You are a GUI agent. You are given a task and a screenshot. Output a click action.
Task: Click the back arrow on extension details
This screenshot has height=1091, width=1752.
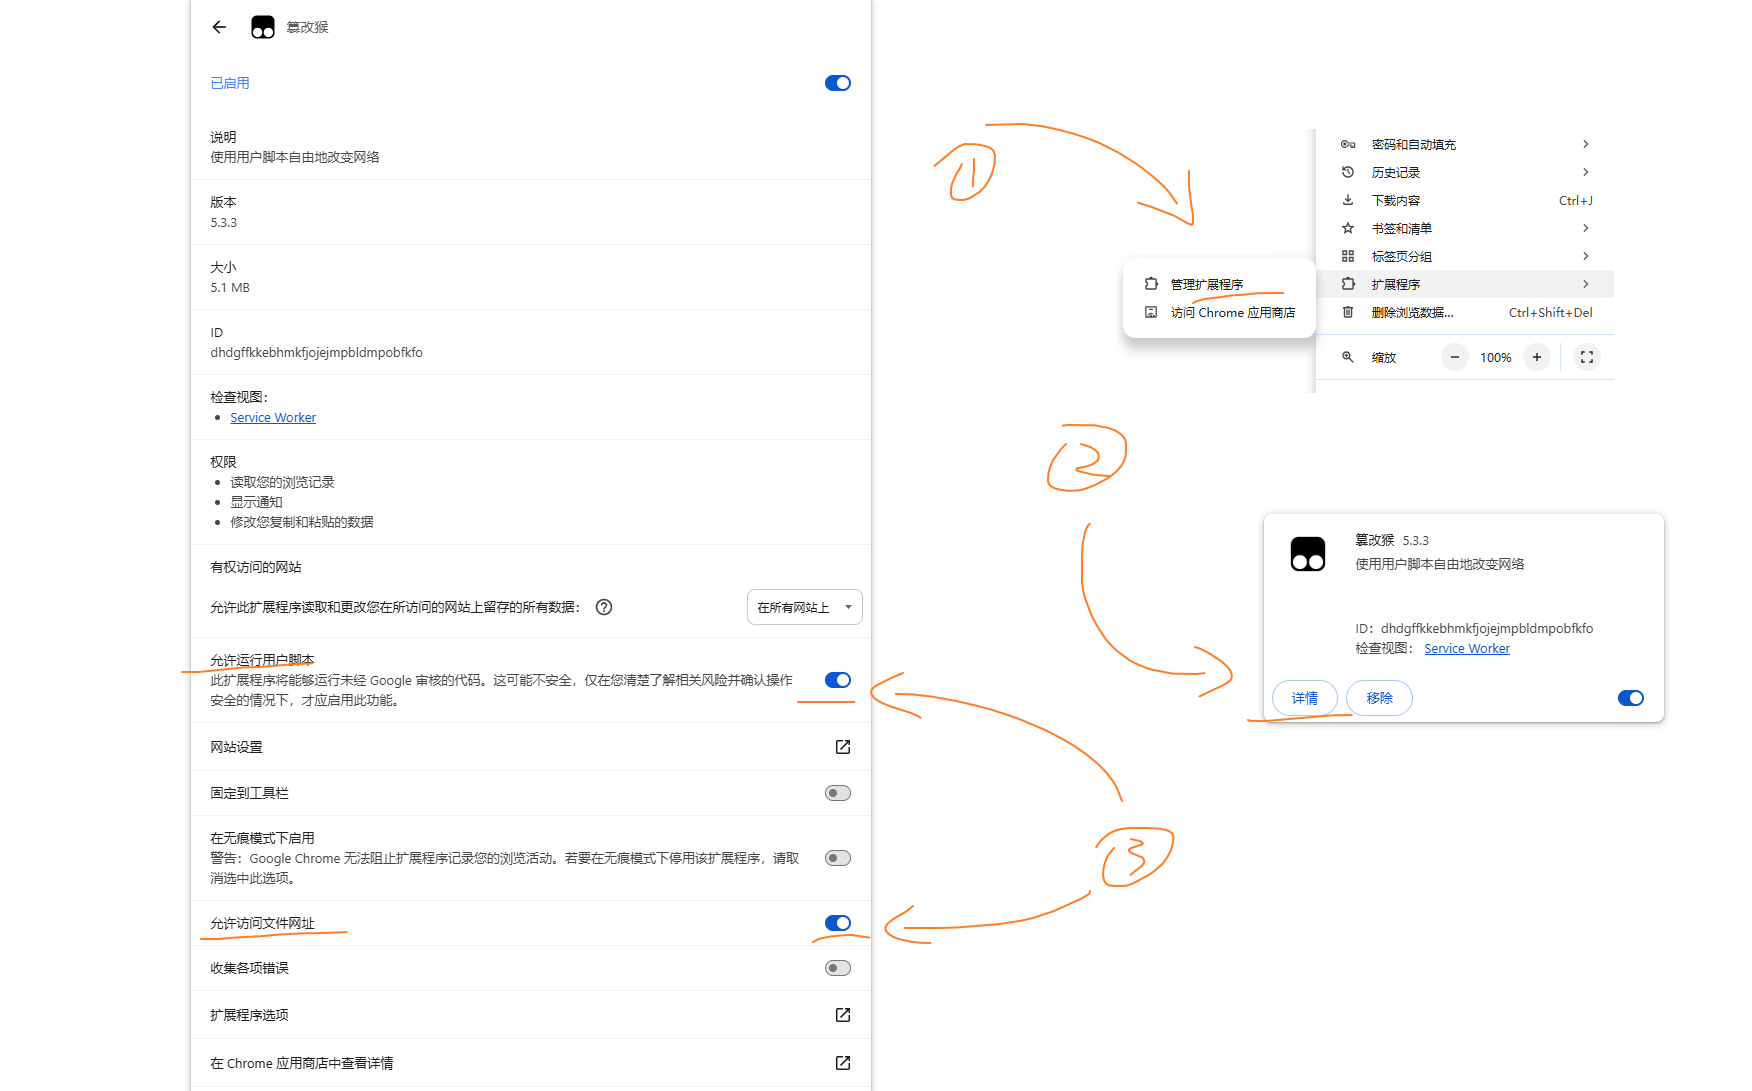pos(219,27)
